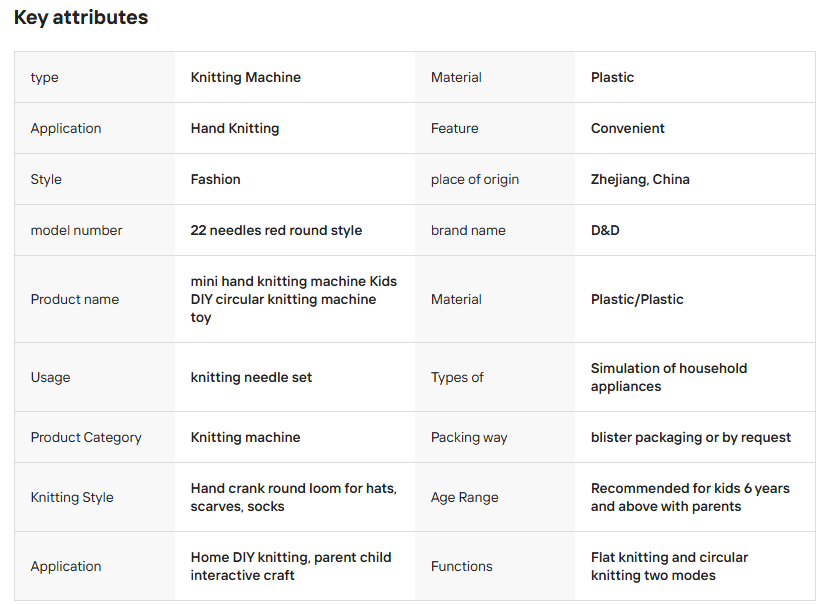The image size is (818, 604).
Task: Select the model number label cell
Action: tap(95, 230)
